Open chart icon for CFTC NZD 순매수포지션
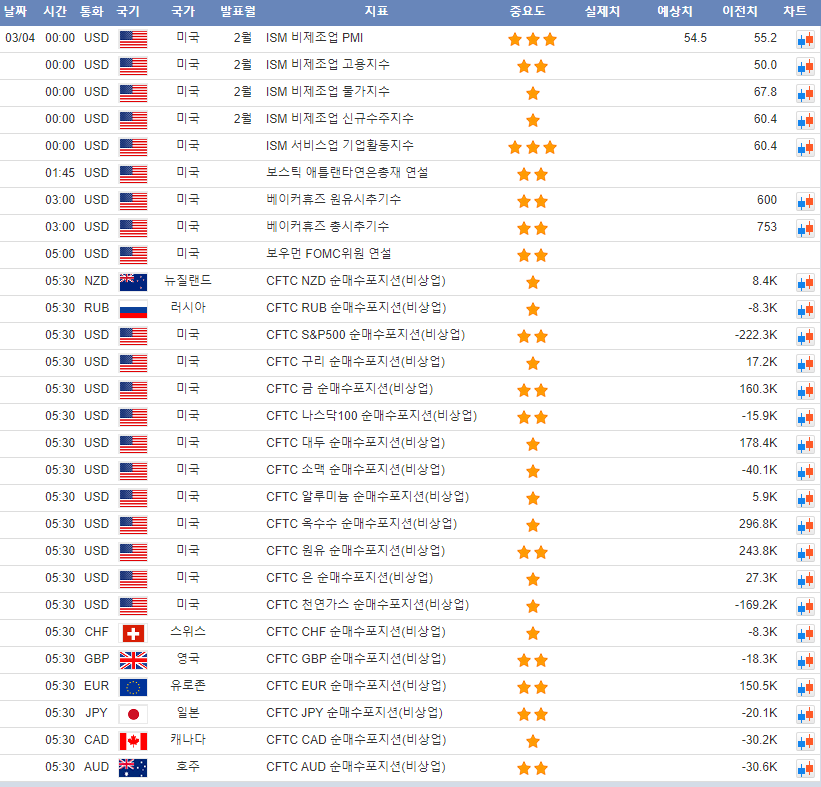821x787 pixels. [x=804, y=282]
